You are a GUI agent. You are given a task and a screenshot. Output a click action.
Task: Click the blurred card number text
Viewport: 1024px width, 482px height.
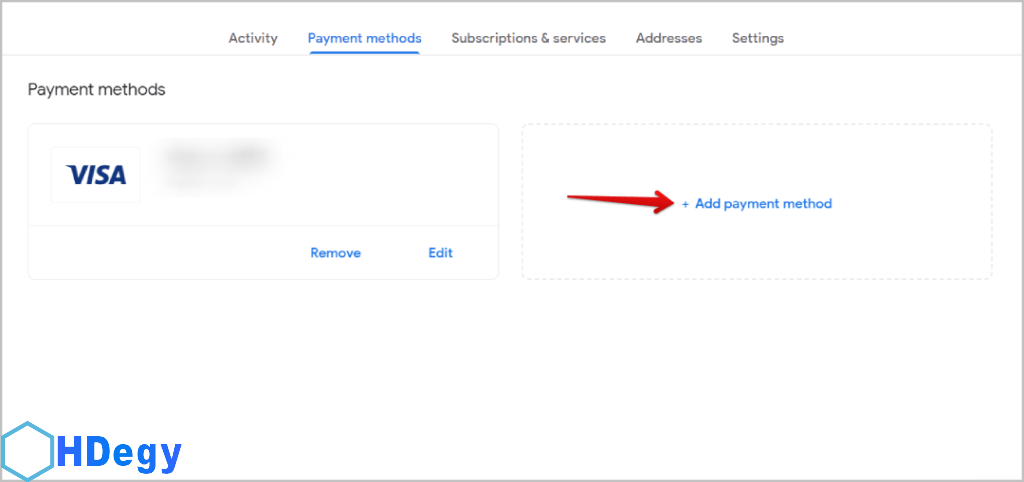click(220, 158)
